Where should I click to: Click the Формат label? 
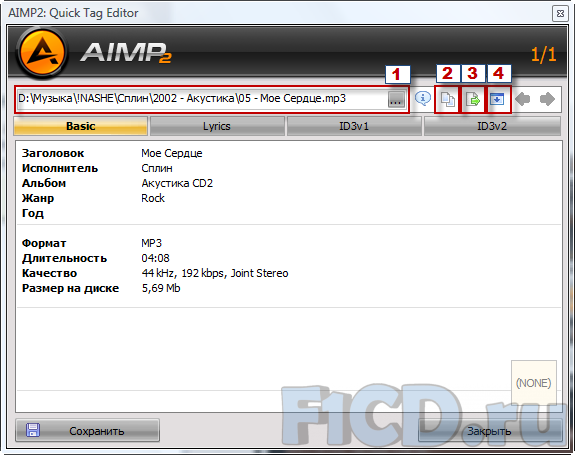tap(44, 243)
